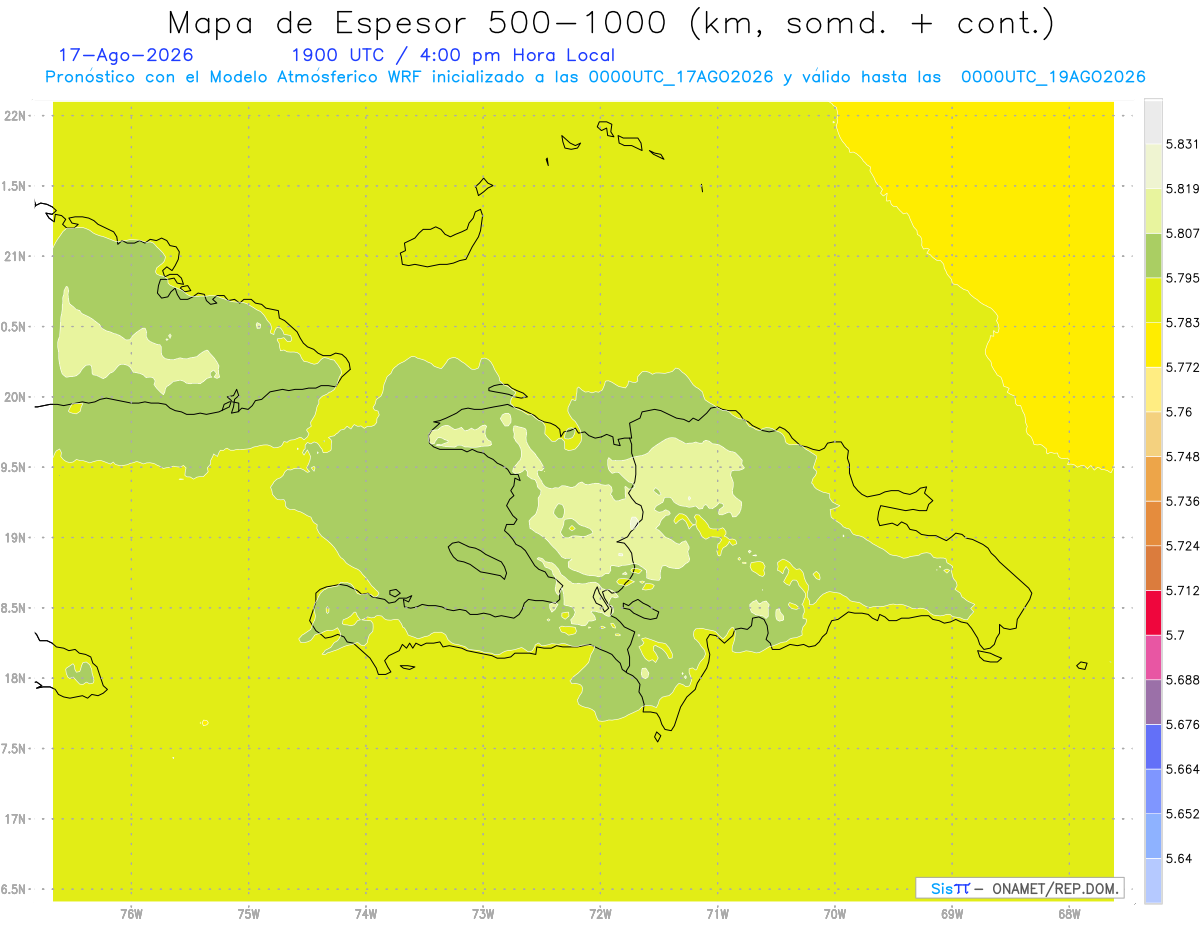Pick the gray legend band above 5.831
The image size is (1200, 927).
click(x=1153, y=122)
